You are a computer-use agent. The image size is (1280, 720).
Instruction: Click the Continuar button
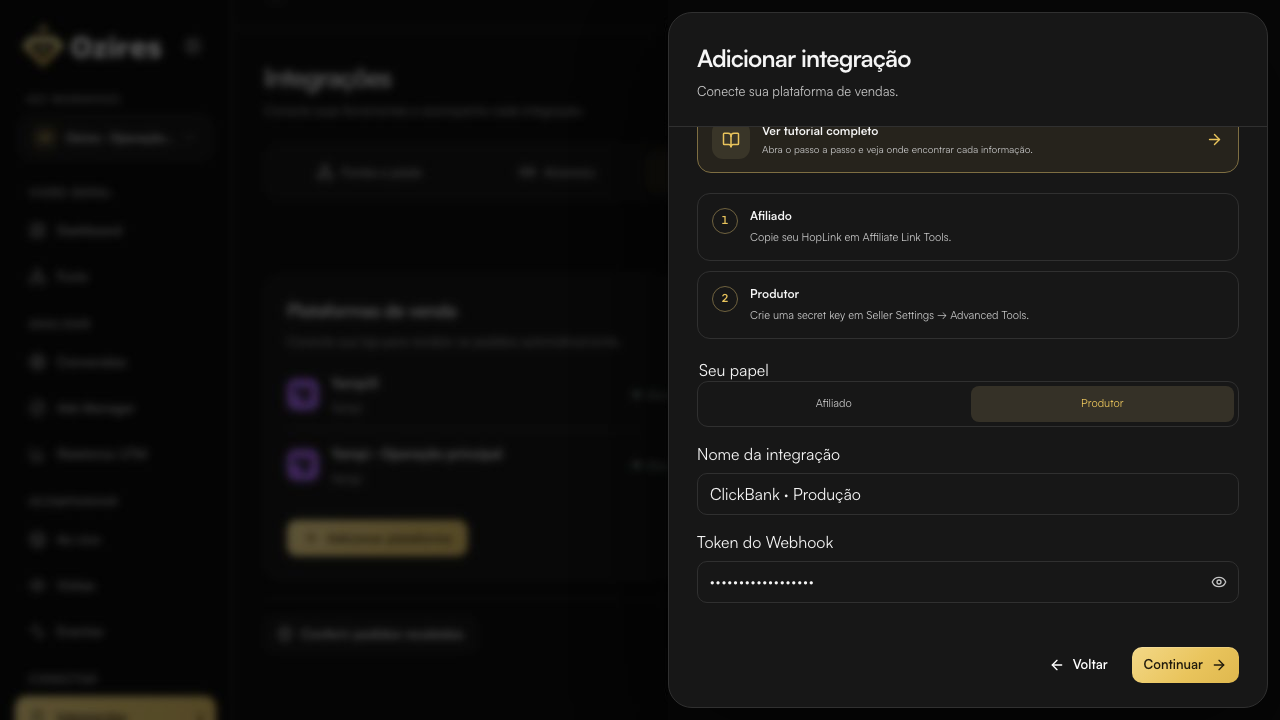tap(1185, 665)
